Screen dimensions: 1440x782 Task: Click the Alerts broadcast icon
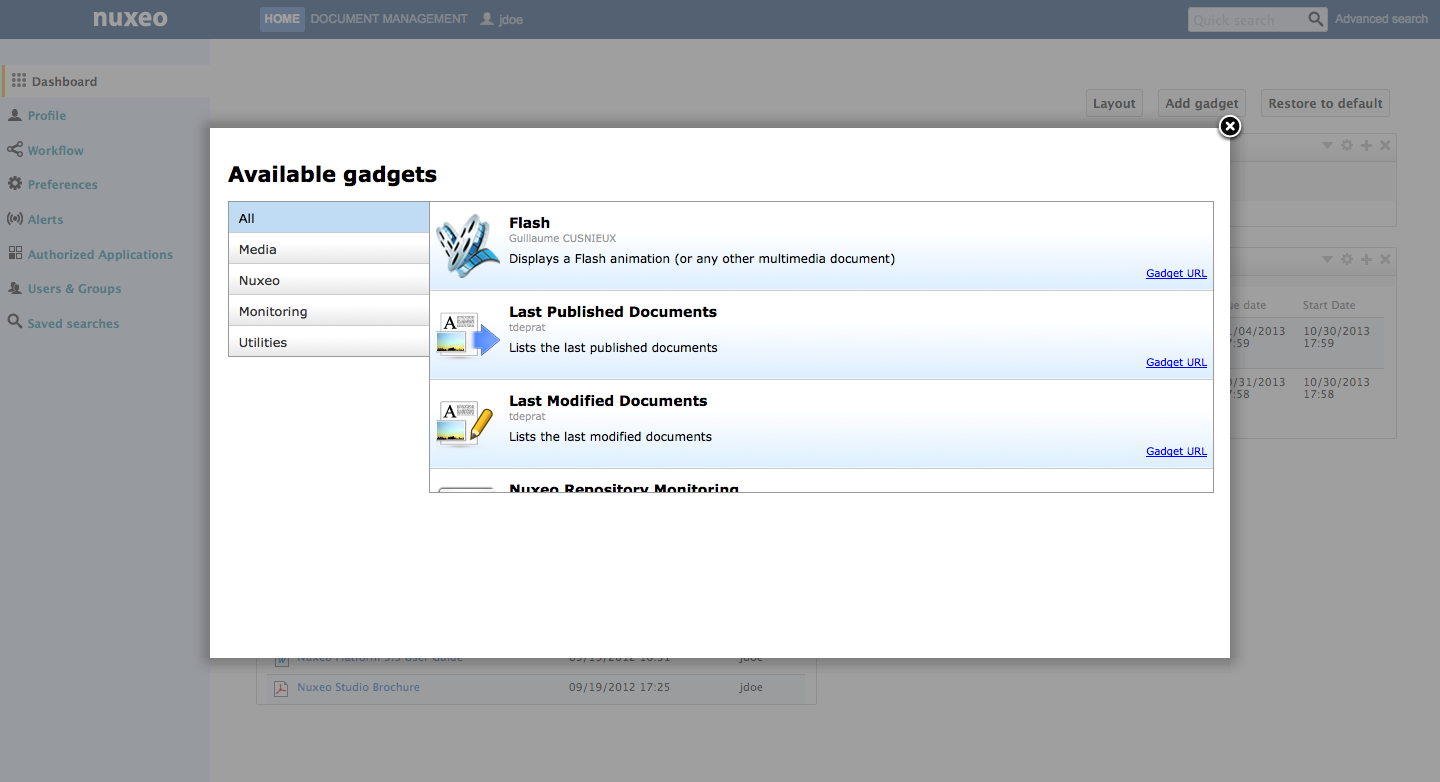click(x=15, y=219)
